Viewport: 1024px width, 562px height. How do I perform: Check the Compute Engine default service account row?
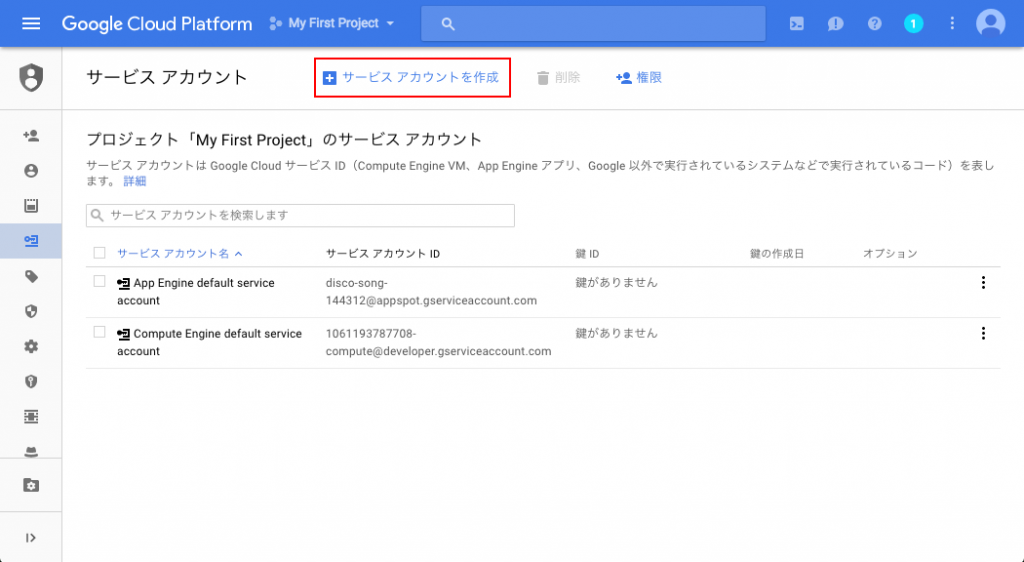pyautogui.click(x=99, y=332)
